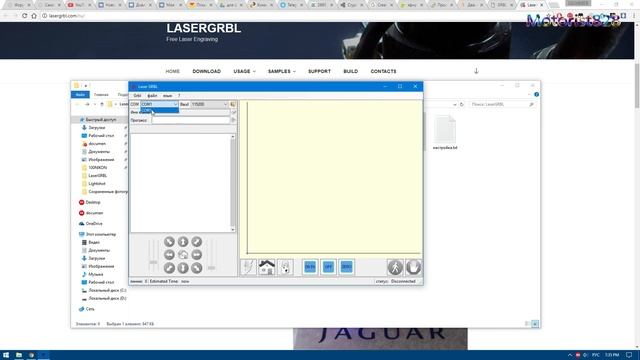The width and height of the screenshot is (640, 360).
Task: Click the hand stop icon
Action: click(x=413, y=267)
